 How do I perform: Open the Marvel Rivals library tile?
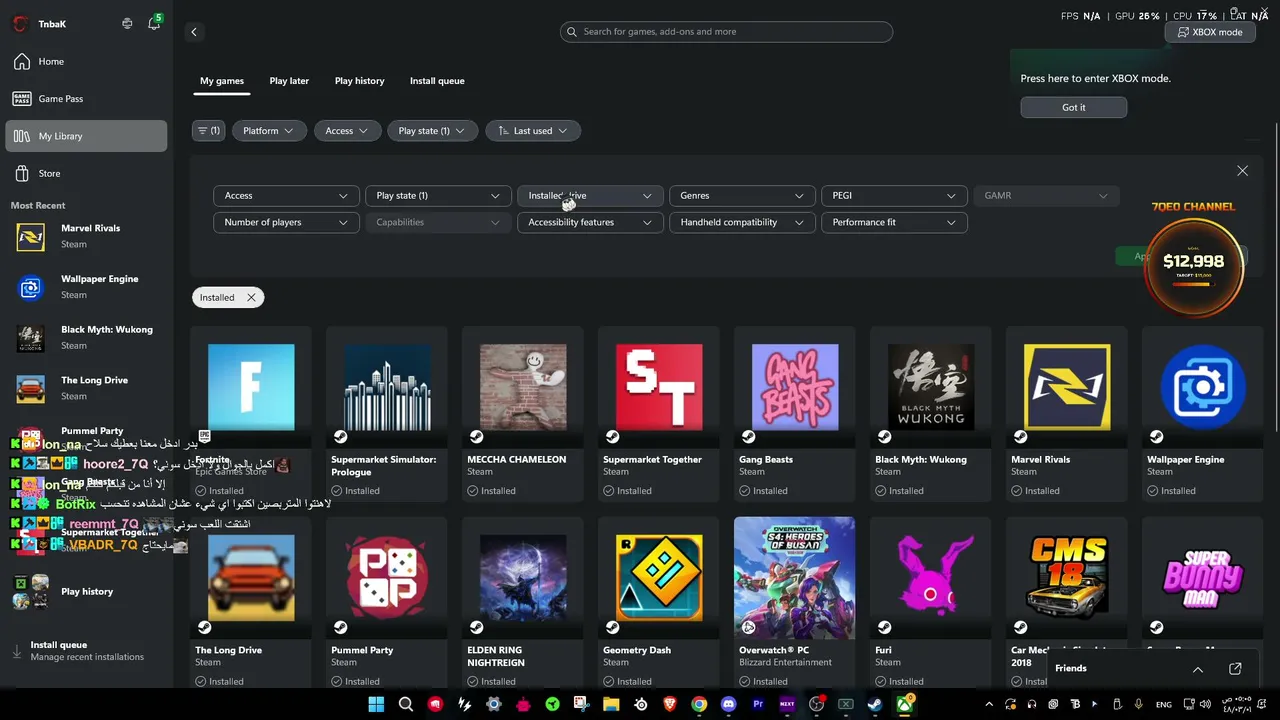coord(1067,414)
